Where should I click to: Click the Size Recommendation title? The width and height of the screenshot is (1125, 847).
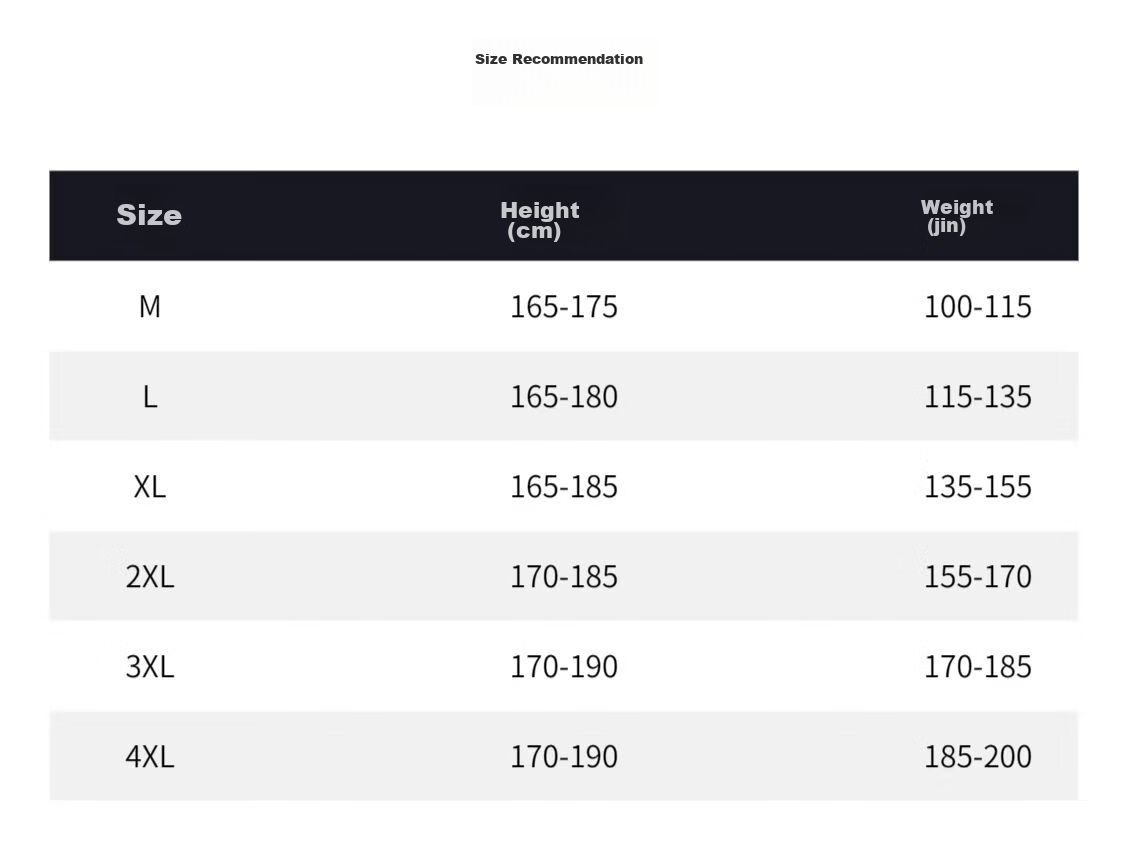(559, 59)
